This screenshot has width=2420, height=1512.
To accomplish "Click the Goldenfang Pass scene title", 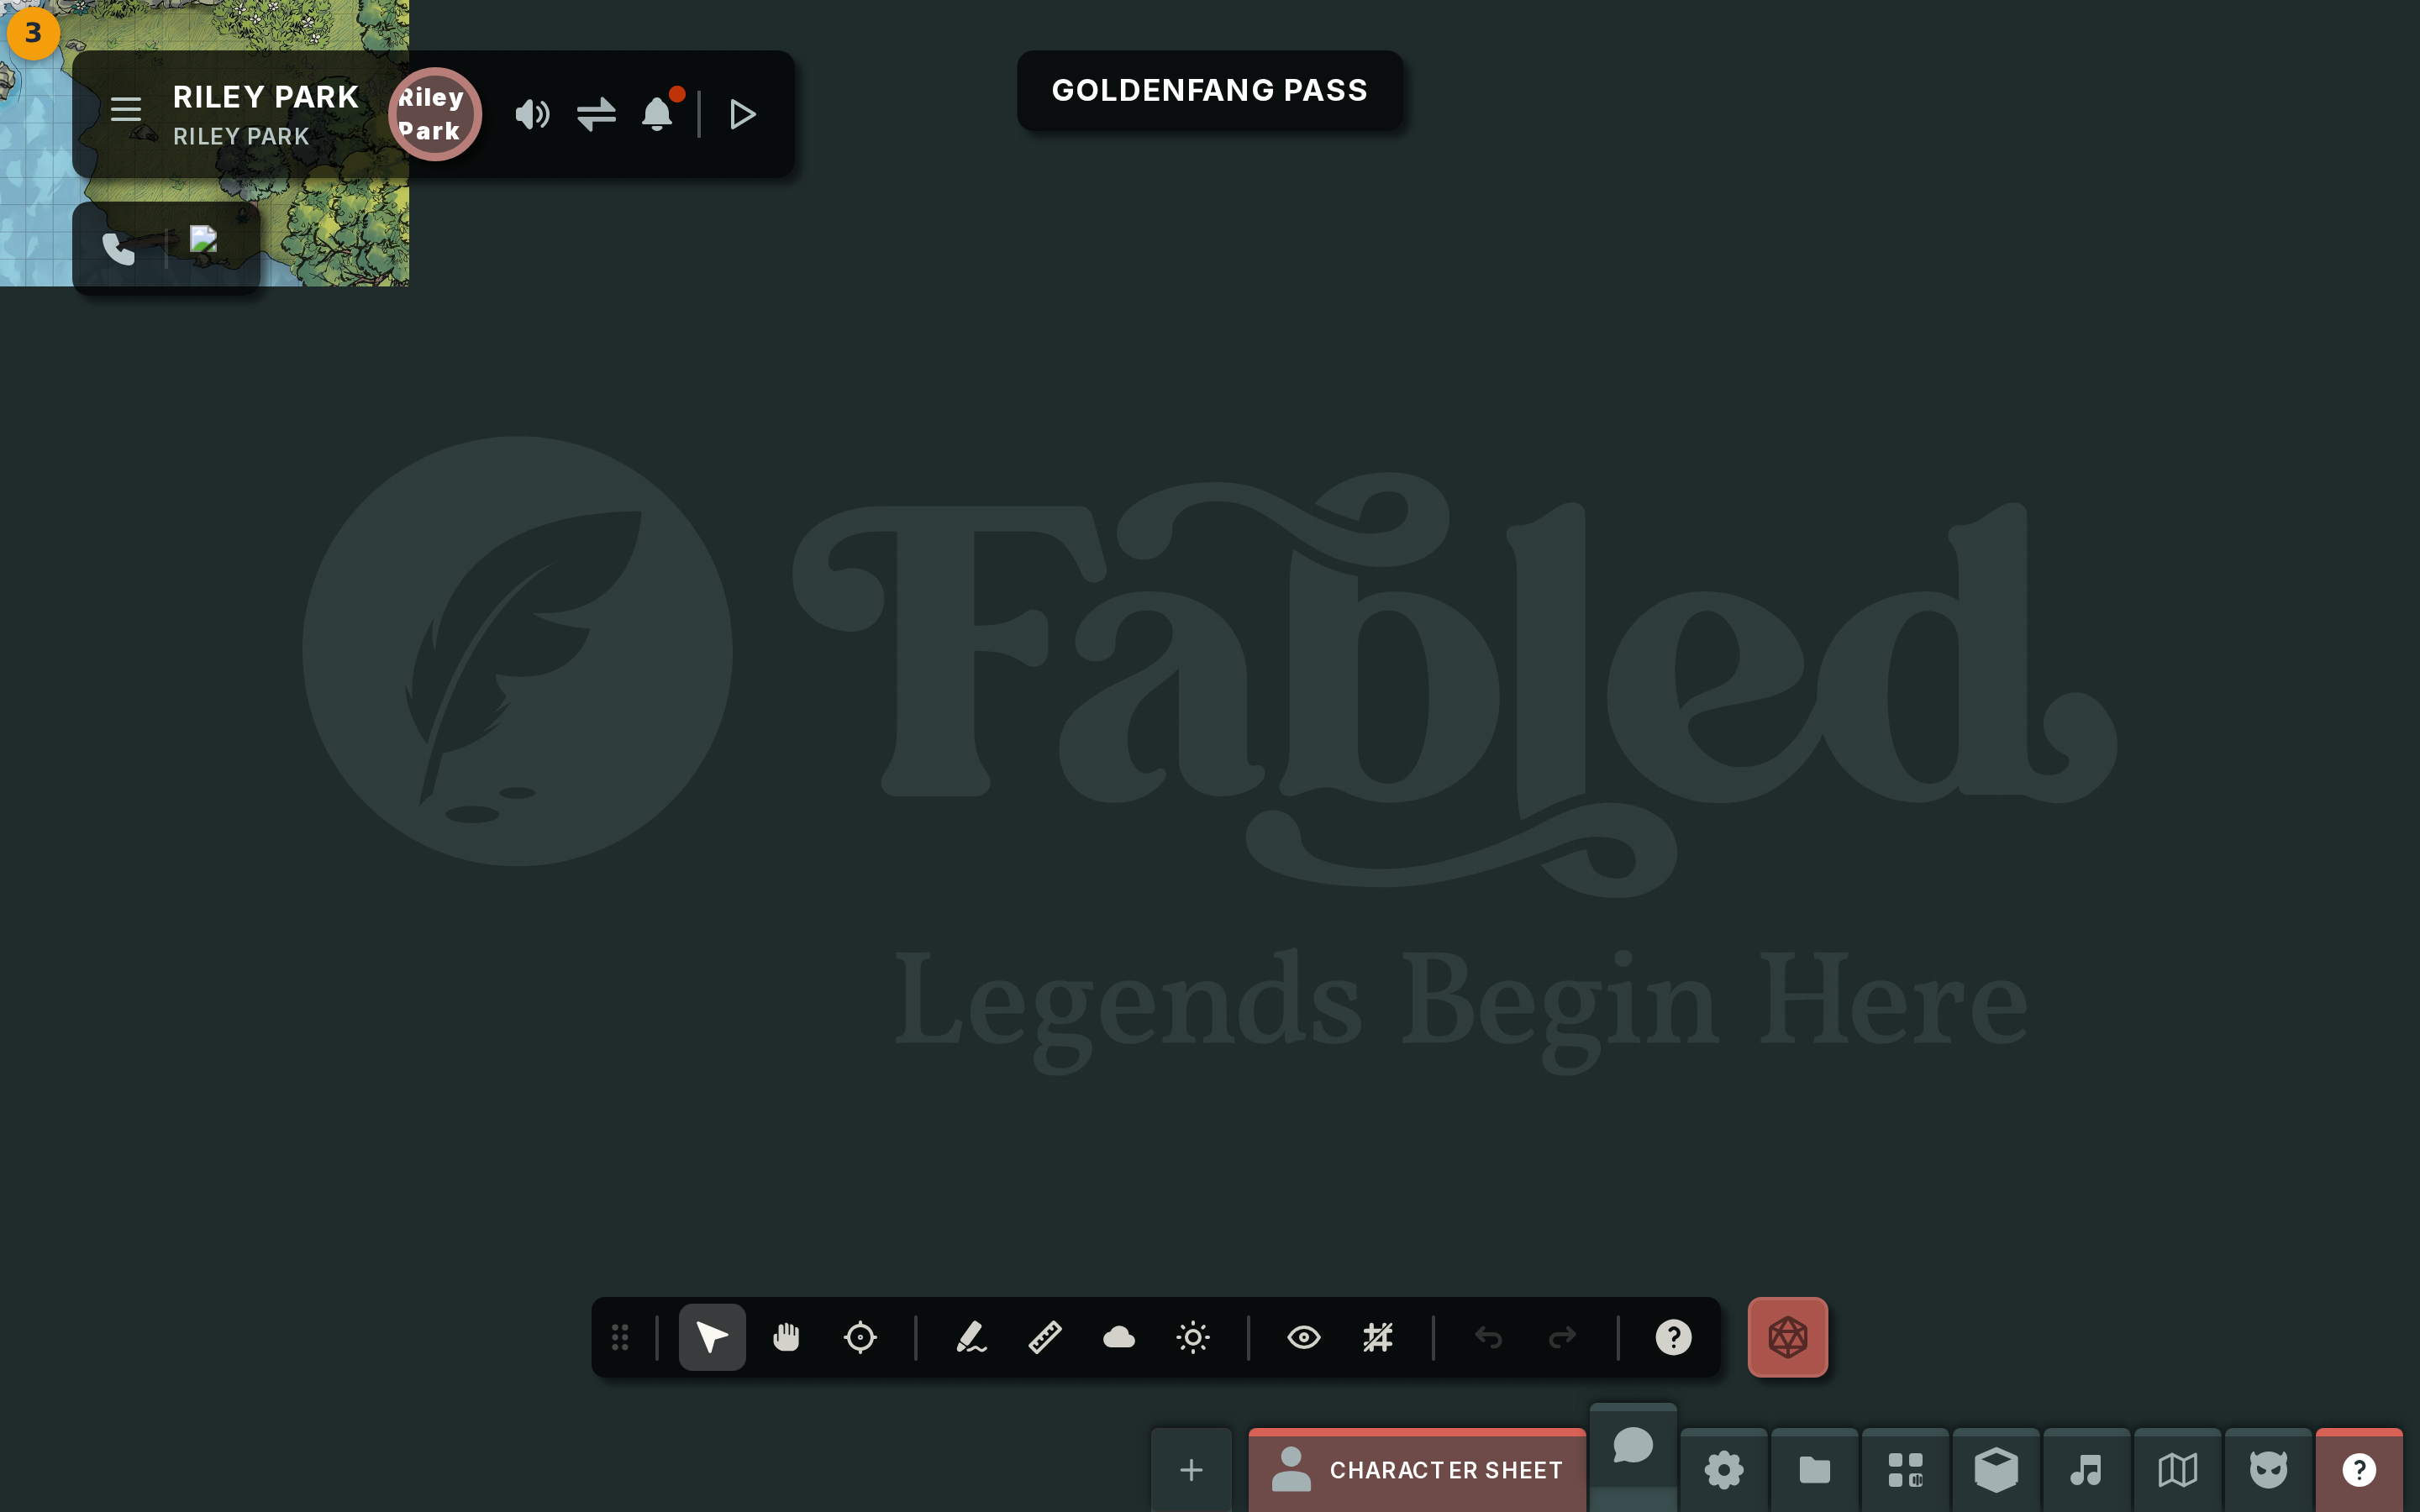I will point(1209,90).
